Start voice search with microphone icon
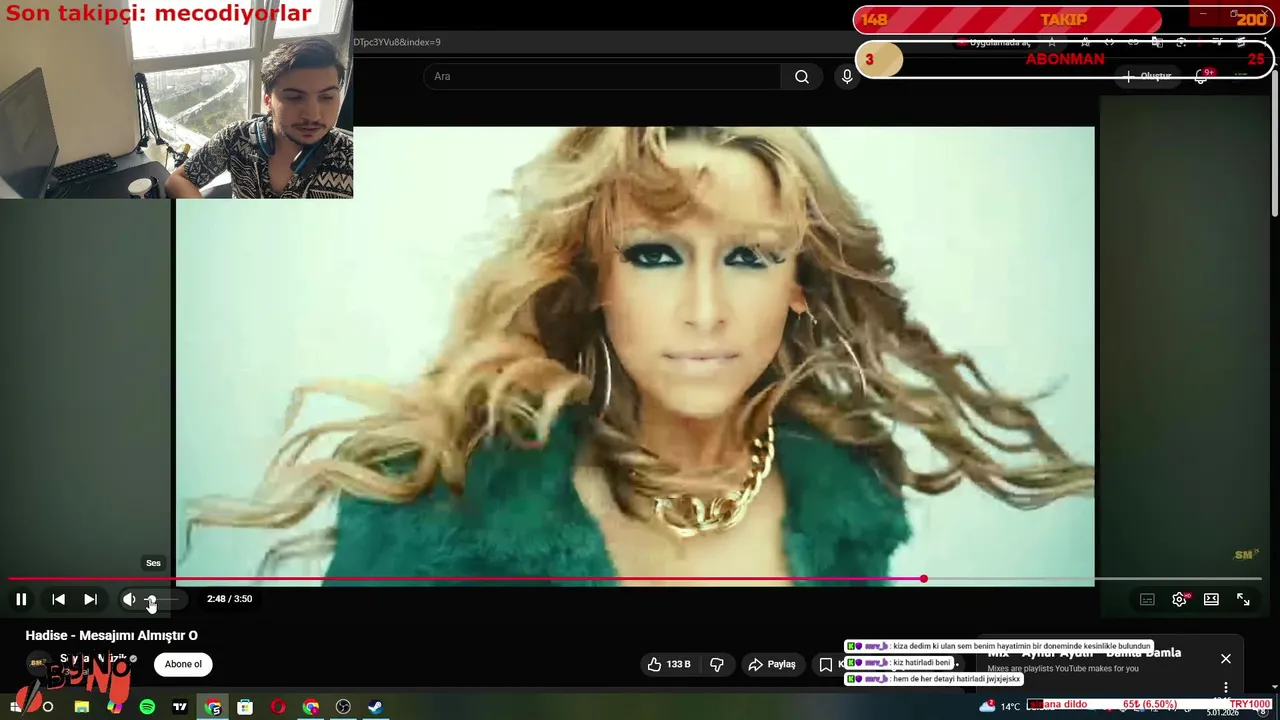 point(847,76)
